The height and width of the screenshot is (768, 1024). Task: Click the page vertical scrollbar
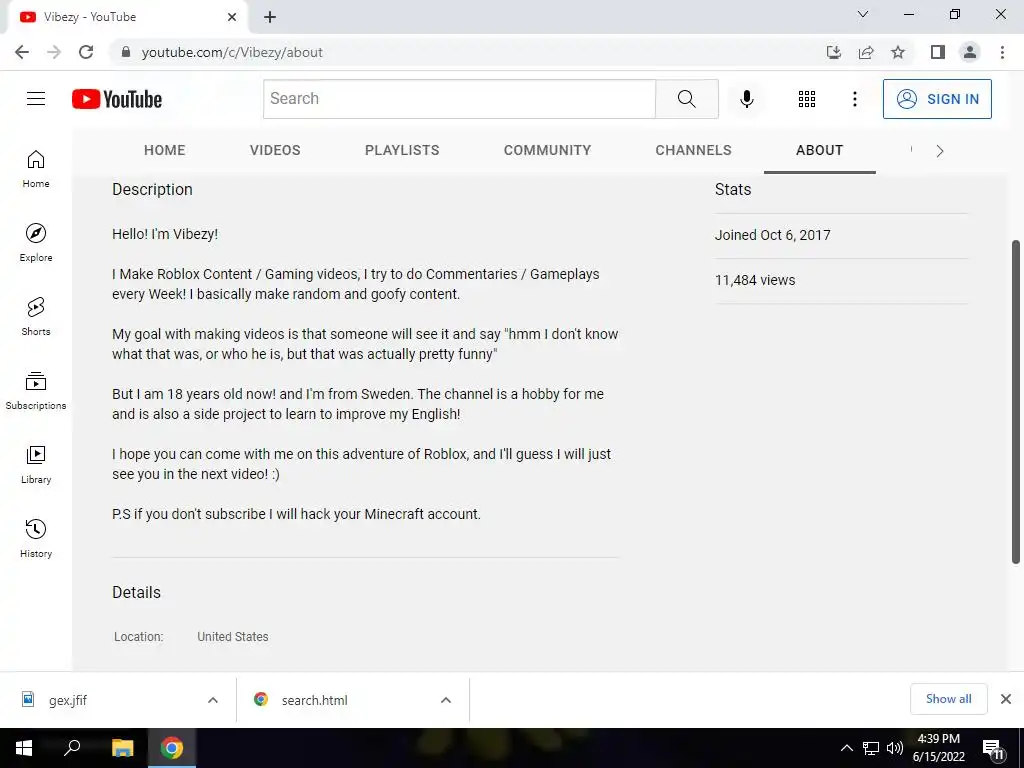pyautogui.click(x=1016, y=402)
